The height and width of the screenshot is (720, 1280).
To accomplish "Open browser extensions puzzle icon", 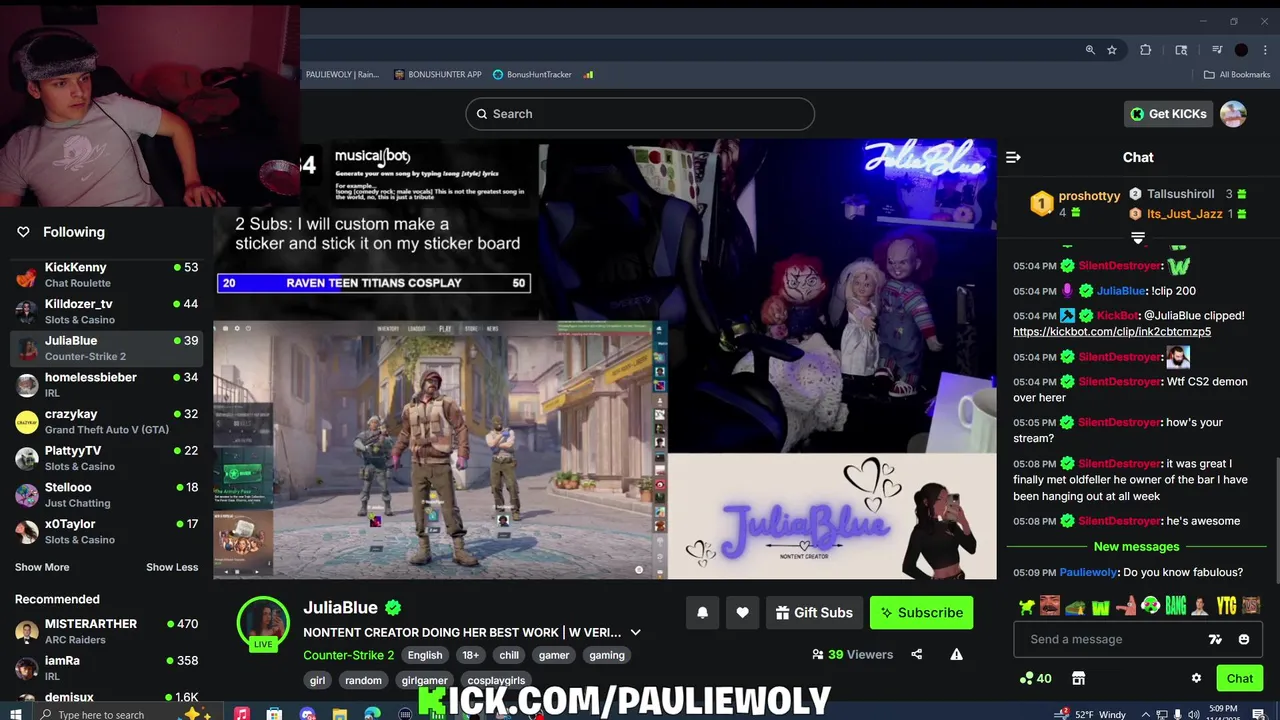I will tap(1146, 50).
